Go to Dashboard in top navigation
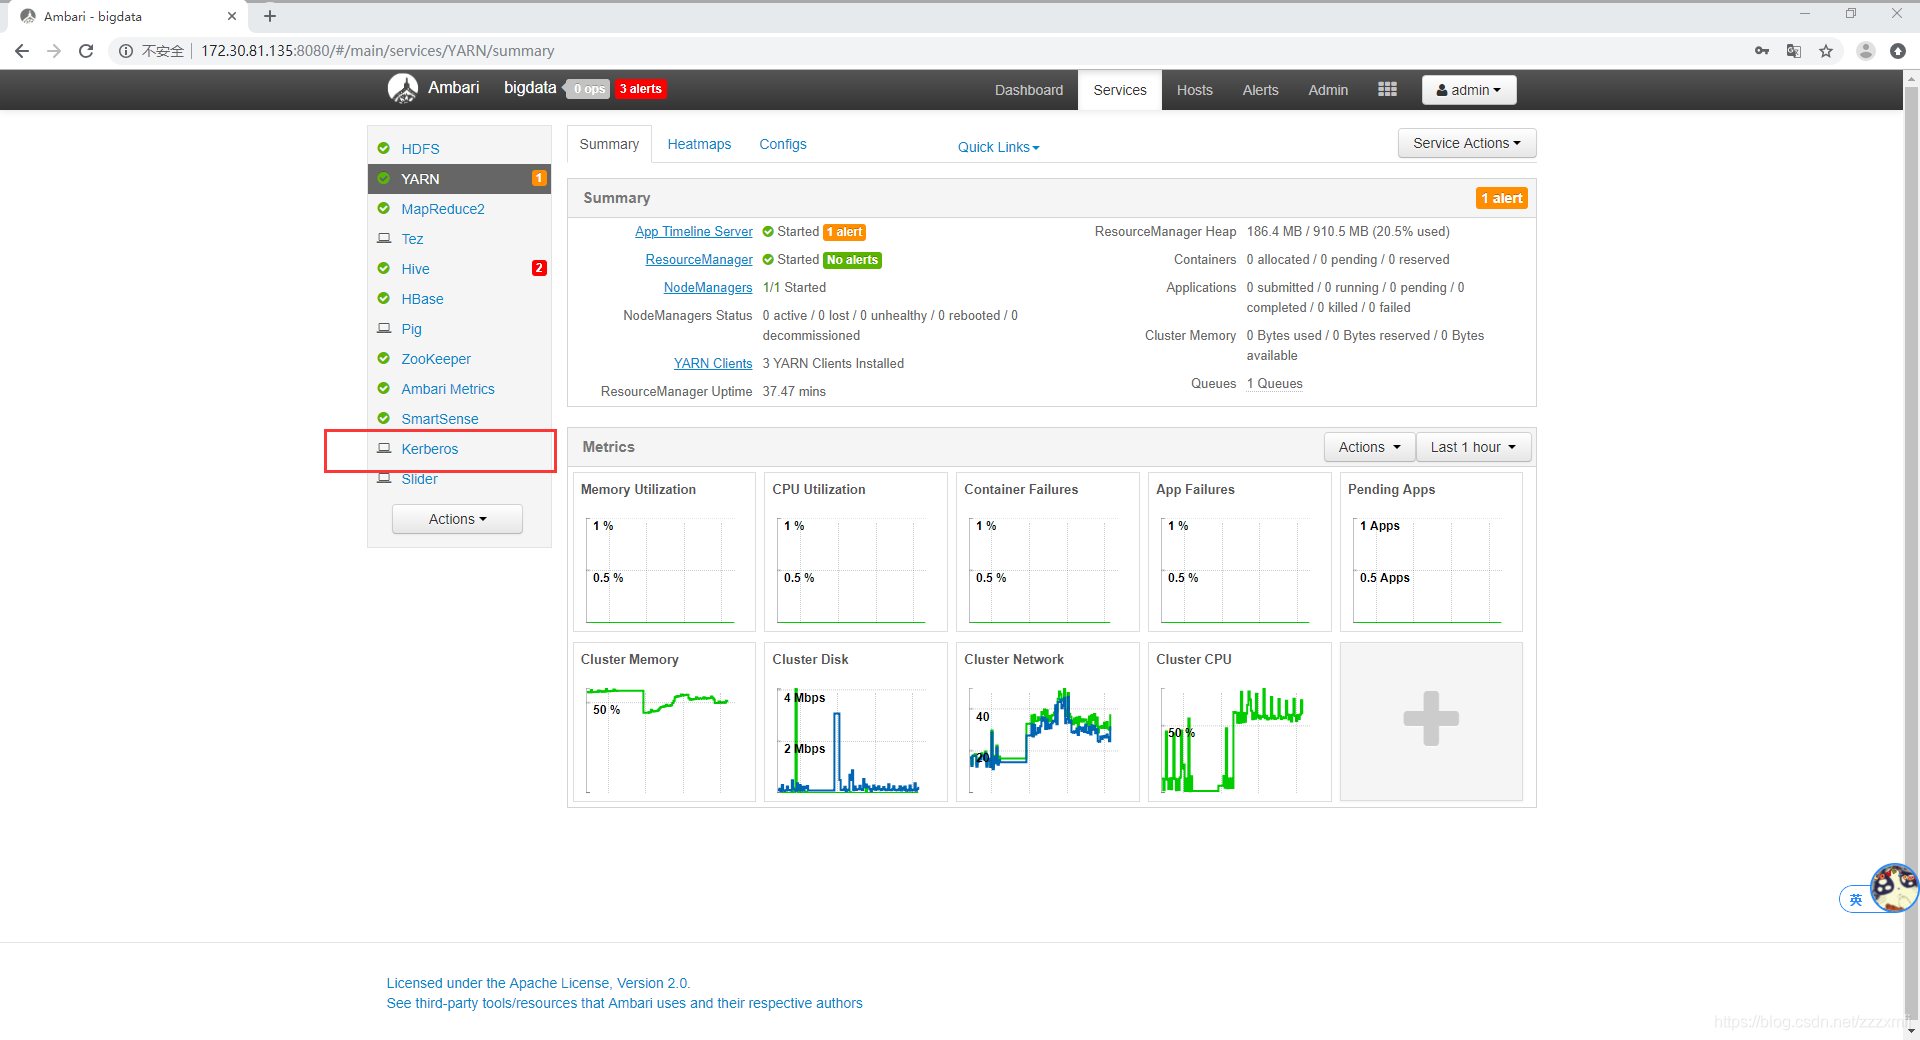This screenshot has height=1040, width=1920. 1029,90
